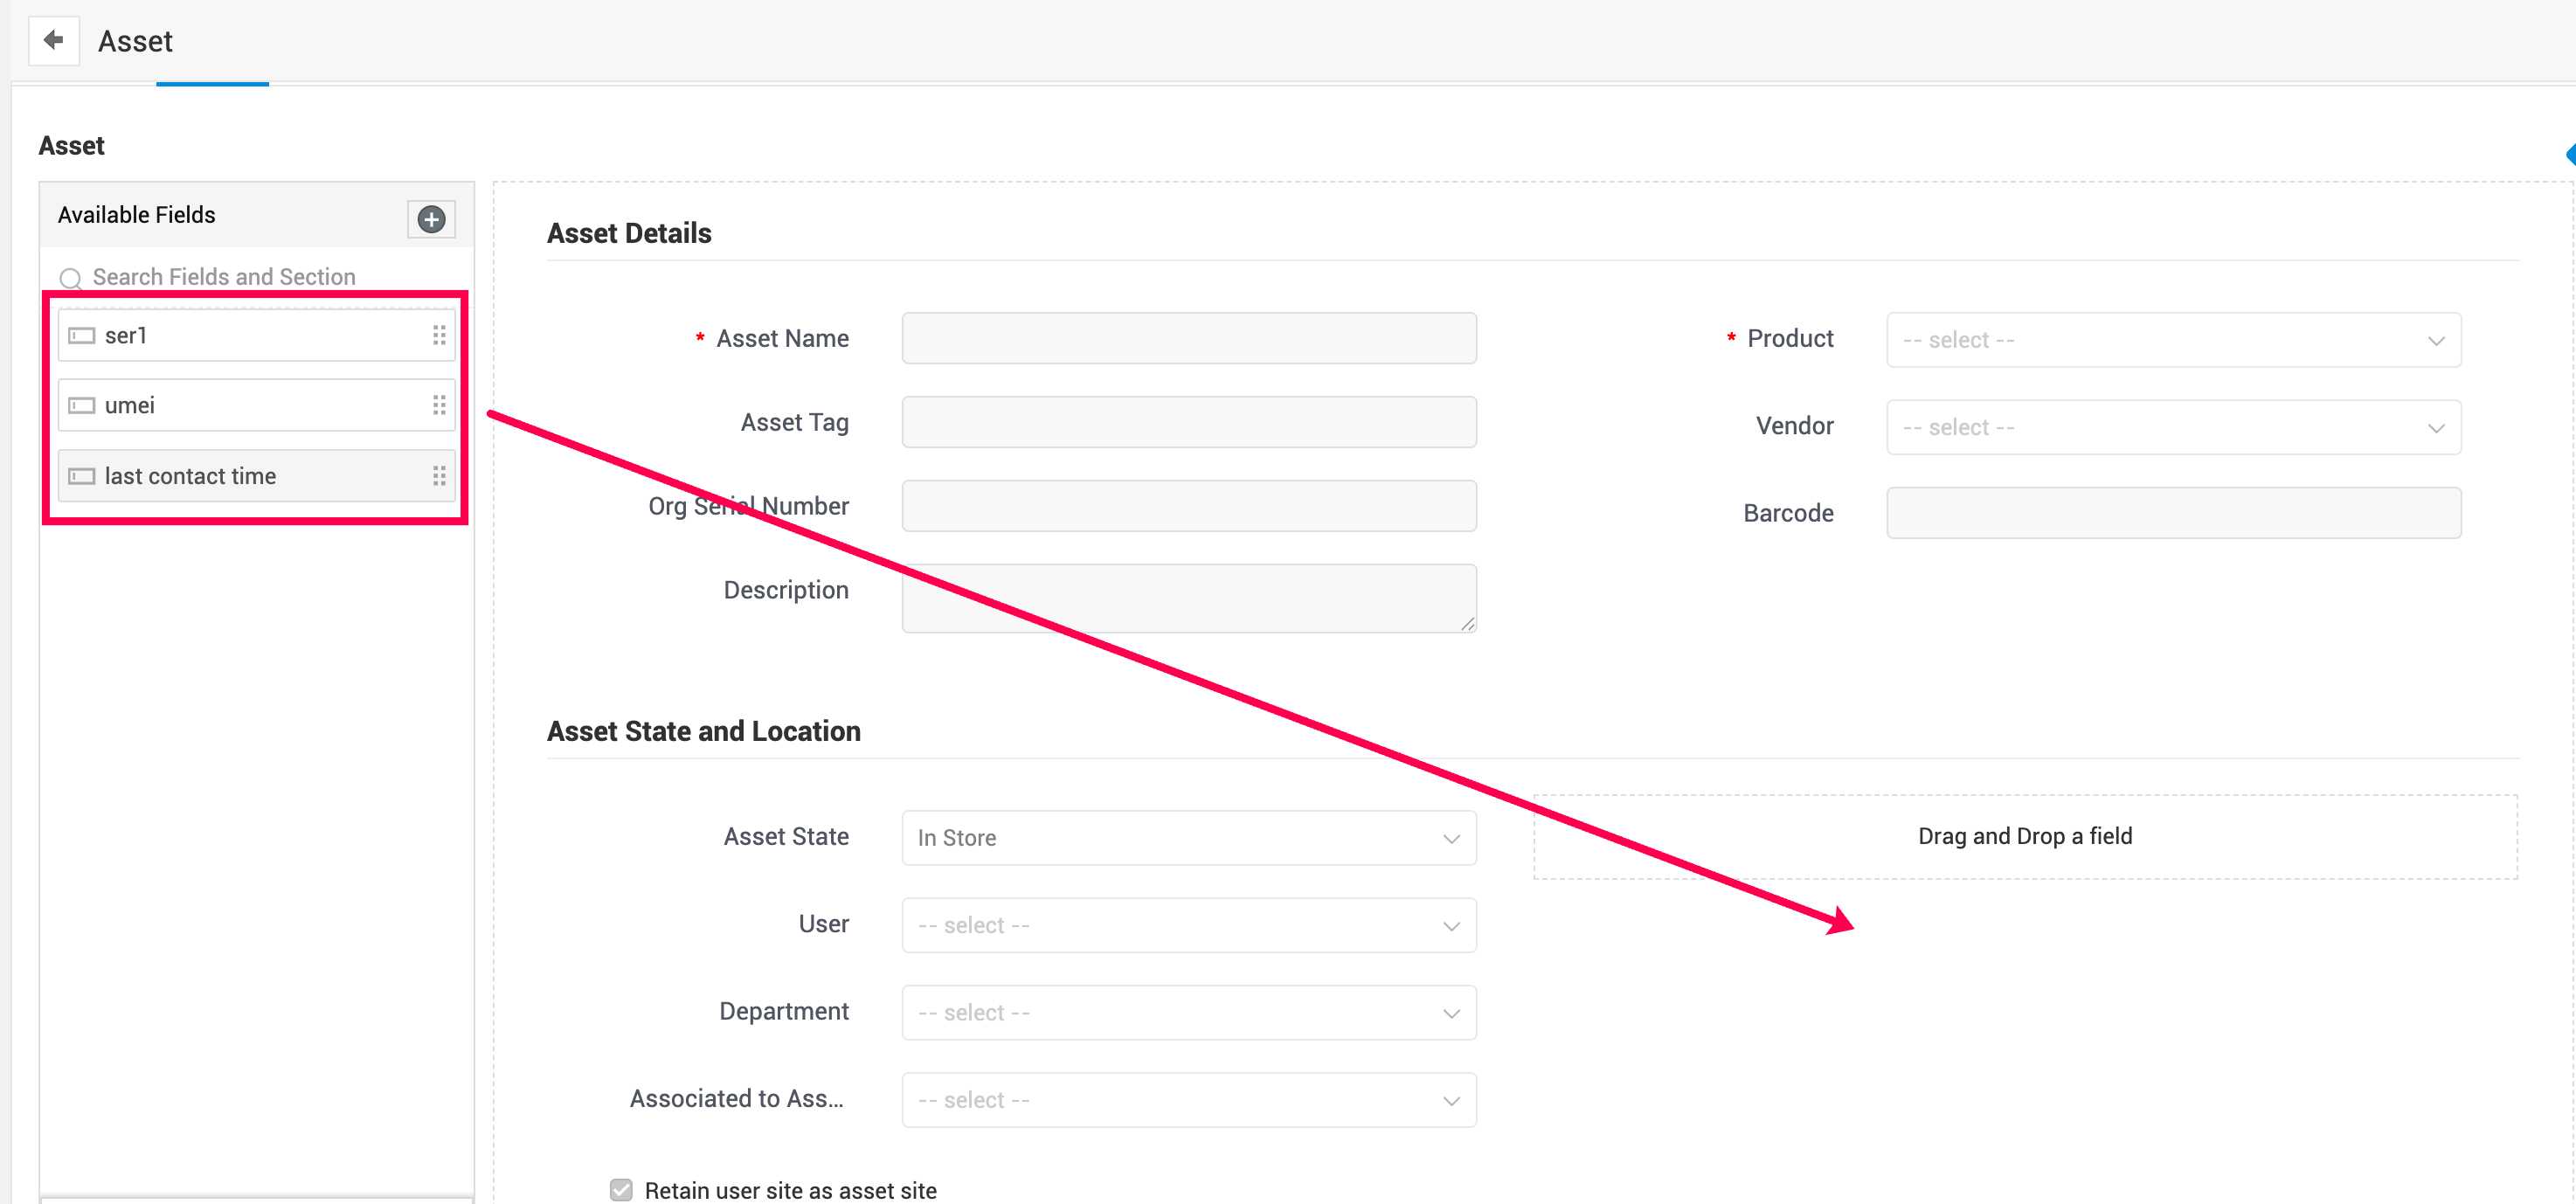Viewport: 2576px width, 1204px height.
Task: Open the Department select dropdown
Action: click(x=1188, y=1012)
